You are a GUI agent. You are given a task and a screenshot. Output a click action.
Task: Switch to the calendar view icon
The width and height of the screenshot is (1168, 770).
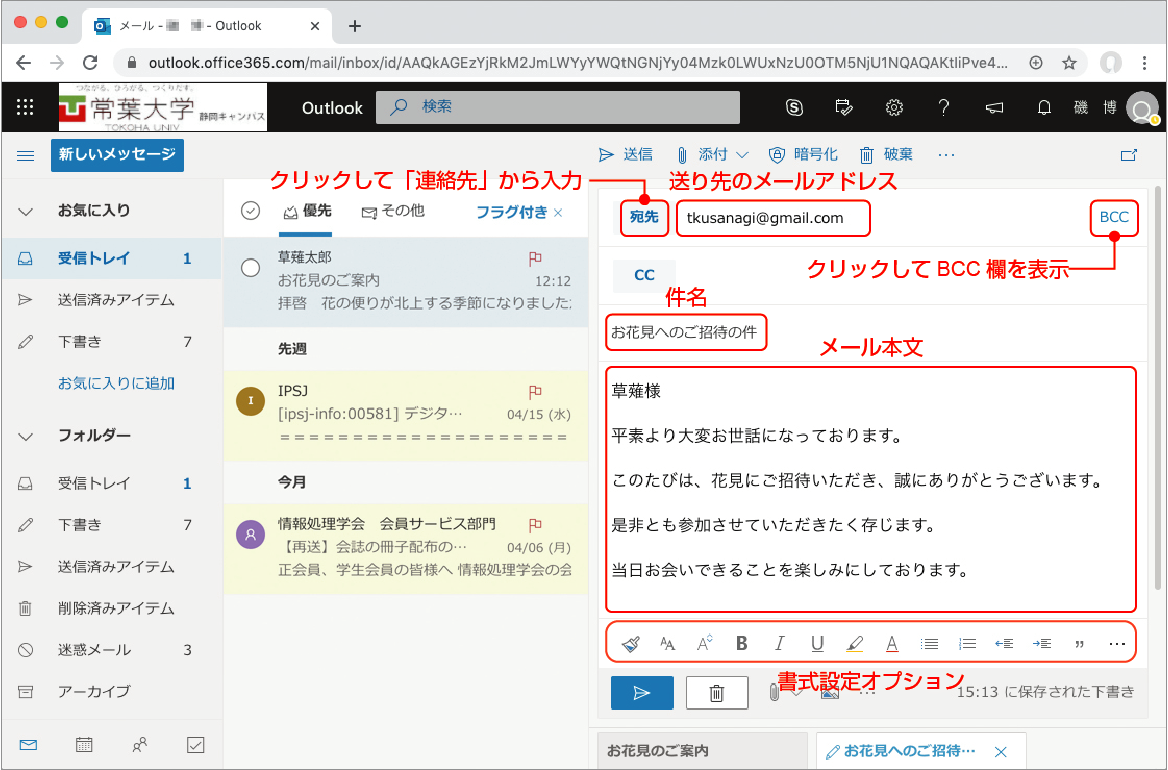[x=84, y=745]
